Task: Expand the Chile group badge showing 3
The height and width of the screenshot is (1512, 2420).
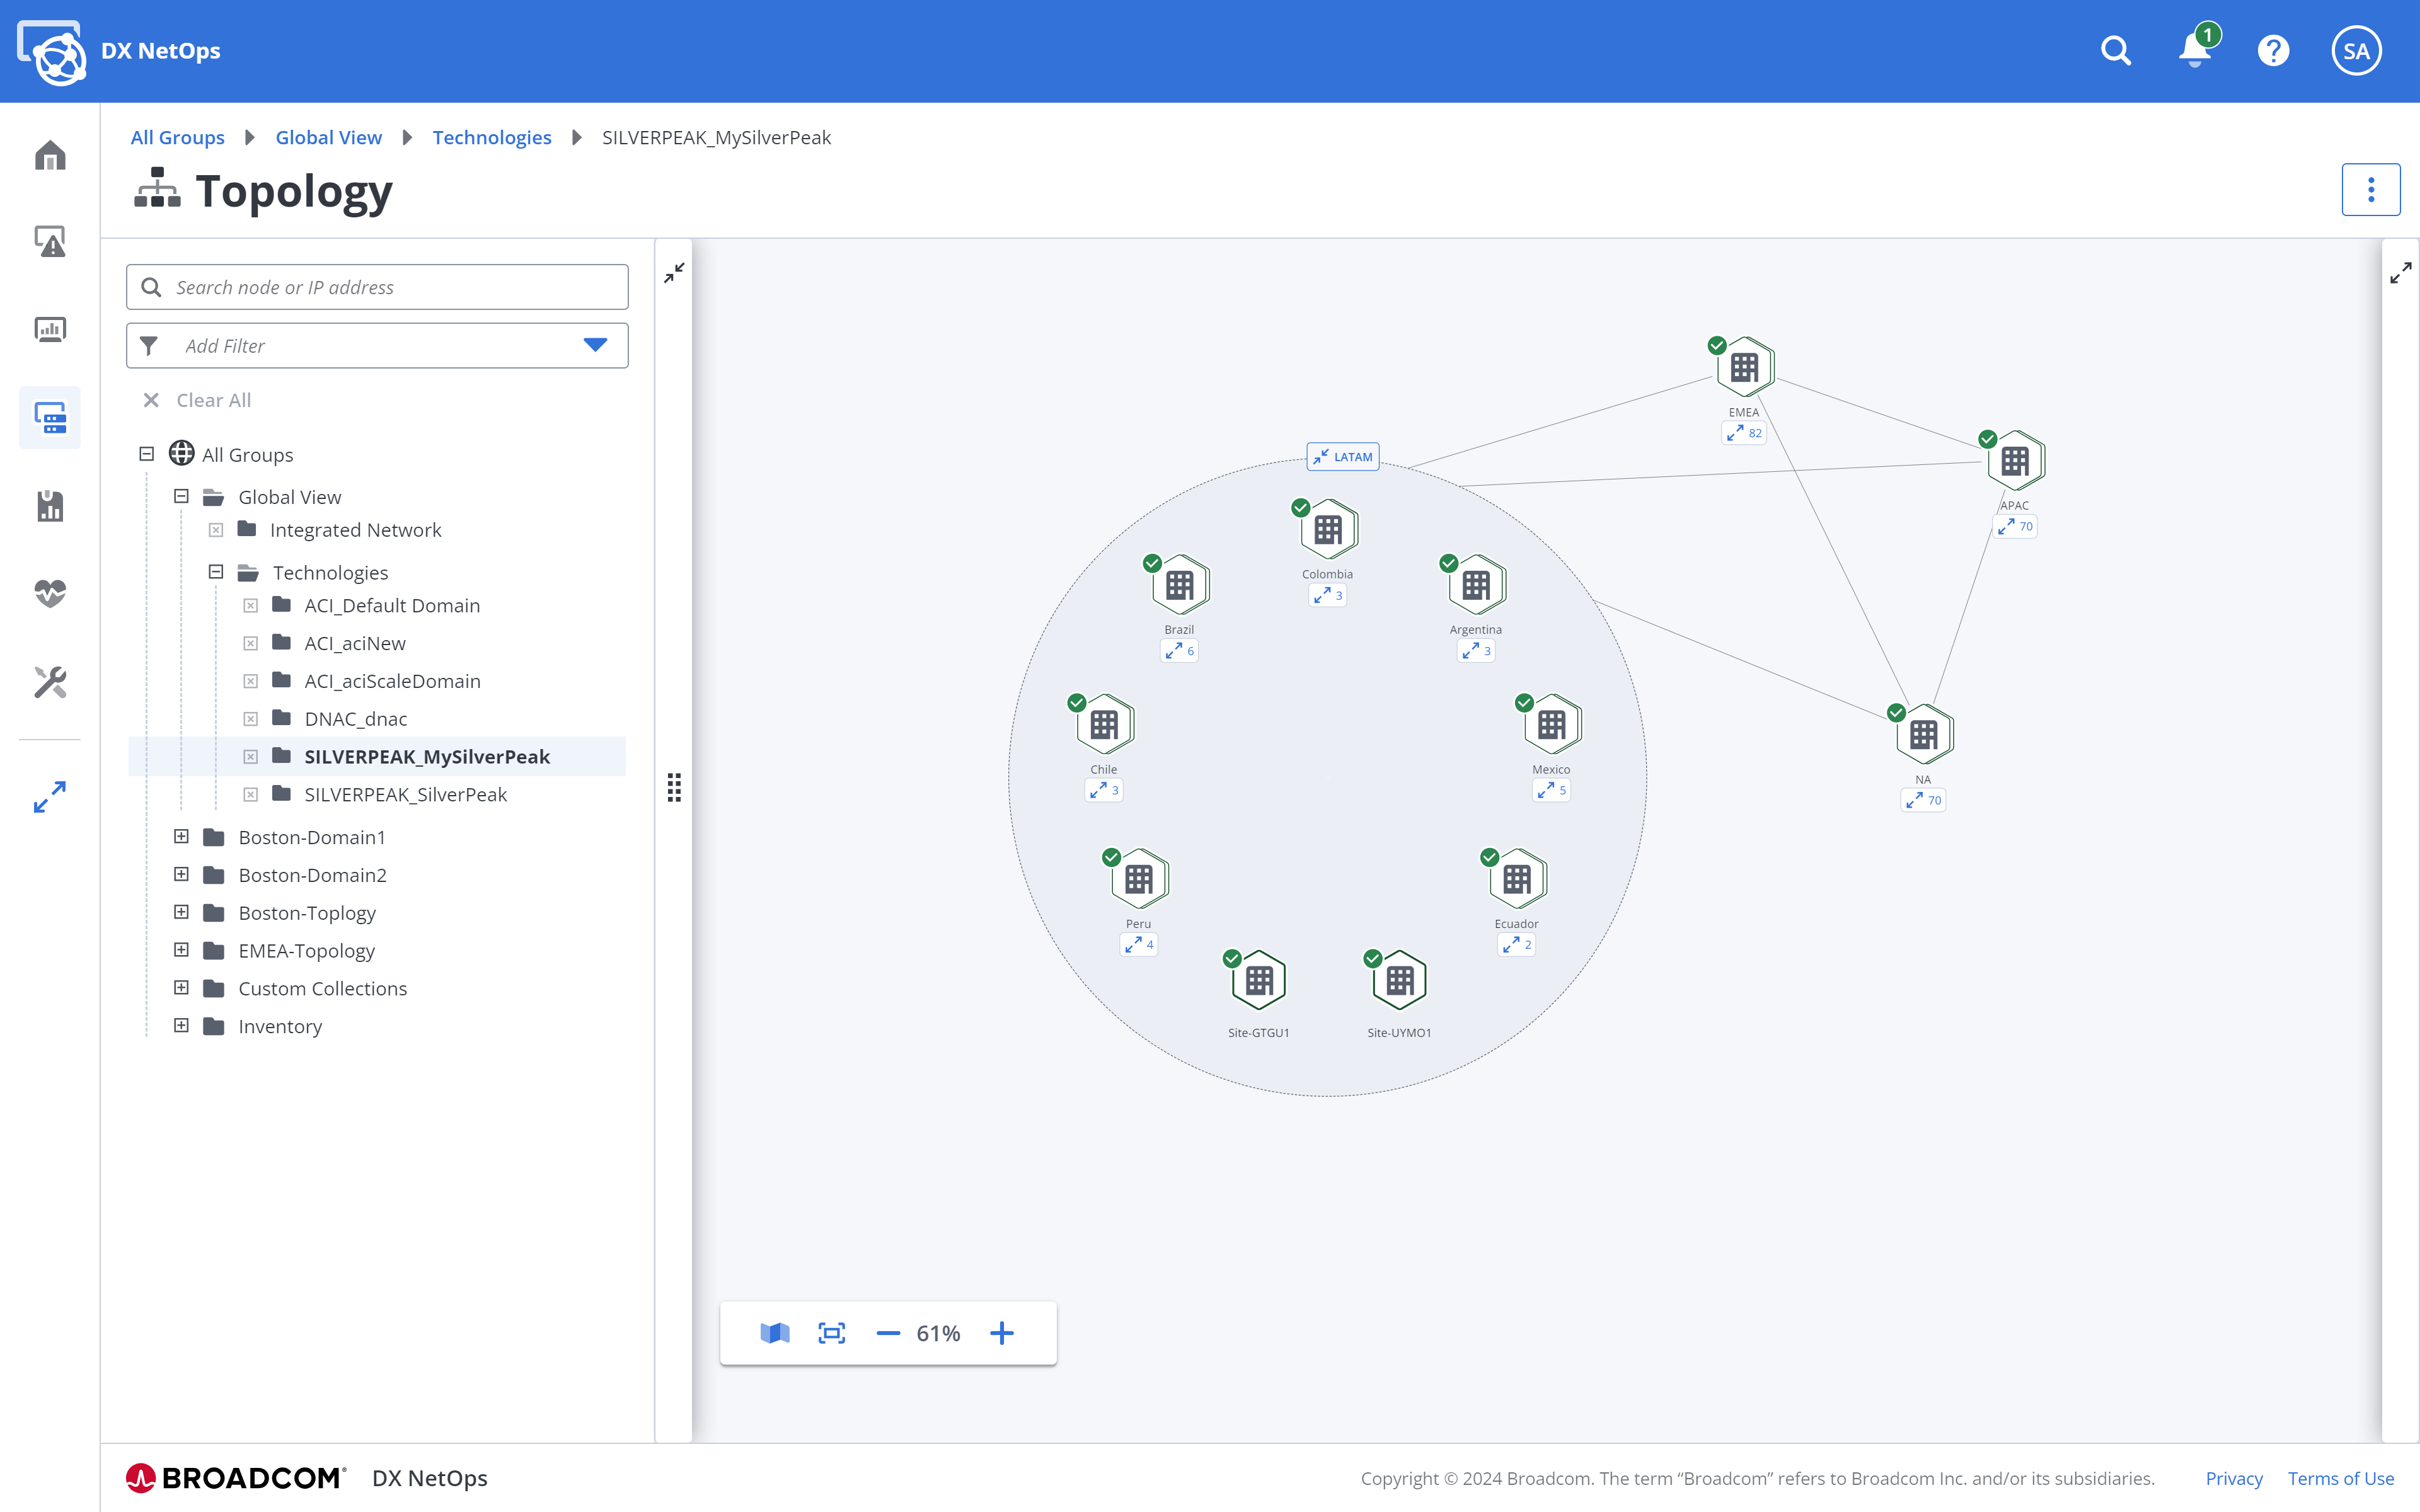Action: click(x=1103, y=790)
